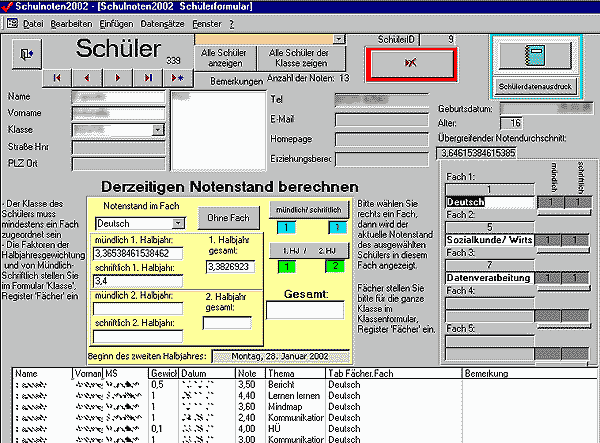Jump to the last student record

click(148, 77)
